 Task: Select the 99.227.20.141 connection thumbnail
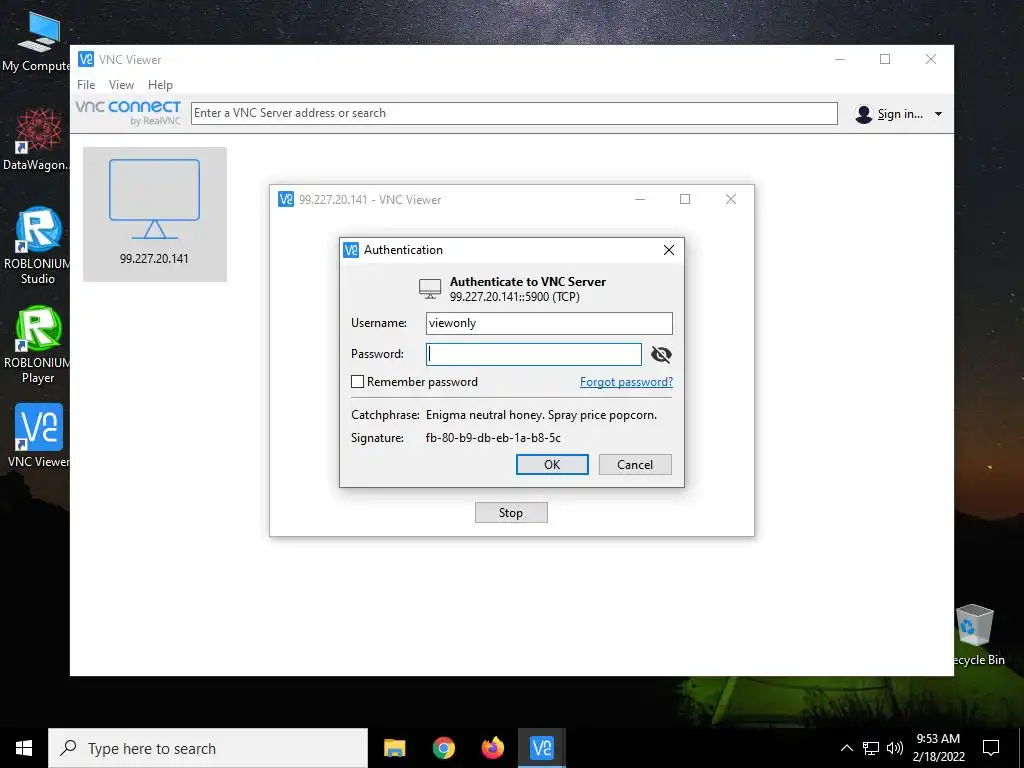point(155,214)
